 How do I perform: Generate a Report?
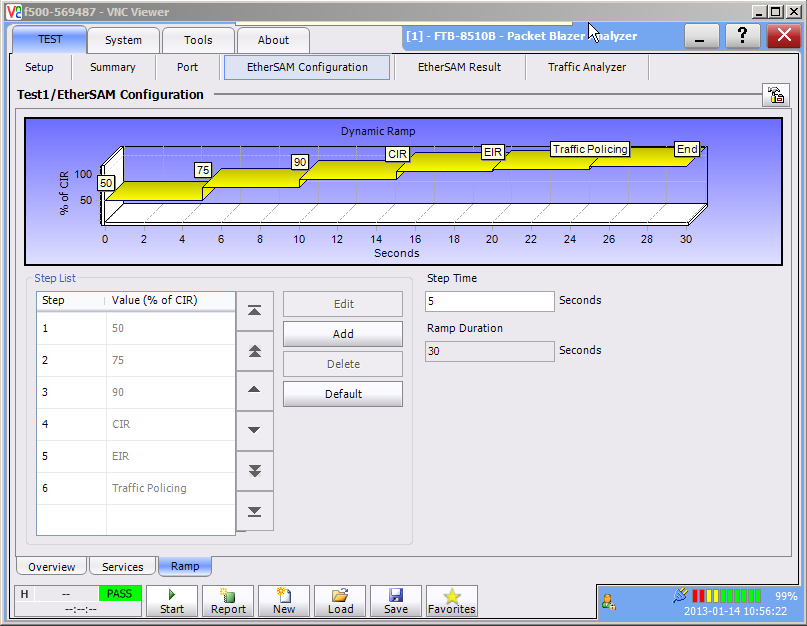[228, 601]
